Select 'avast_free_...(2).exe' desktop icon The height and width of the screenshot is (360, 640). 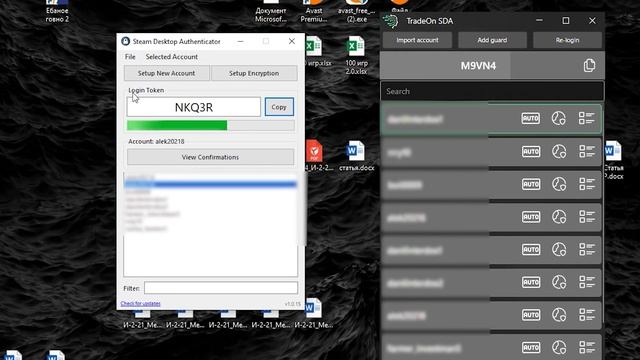356,12
